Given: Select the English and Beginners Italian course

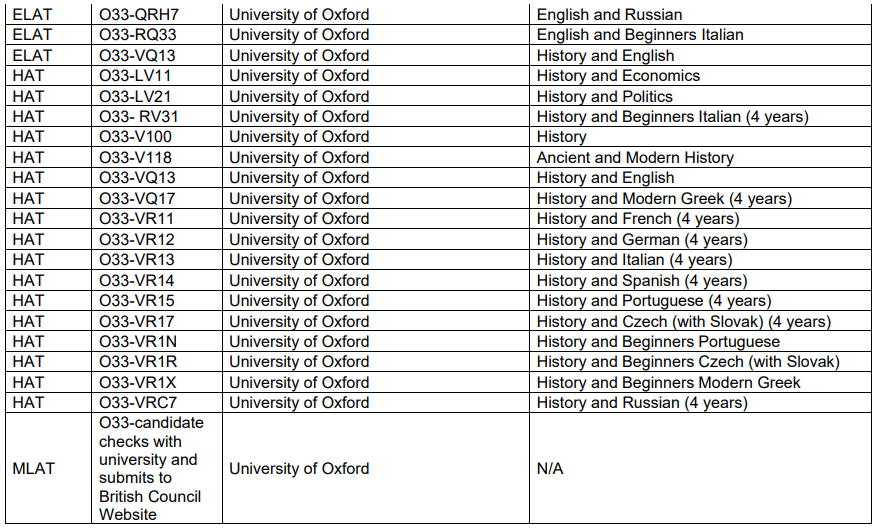Looking at the screenshot, I should coord(640,35).
